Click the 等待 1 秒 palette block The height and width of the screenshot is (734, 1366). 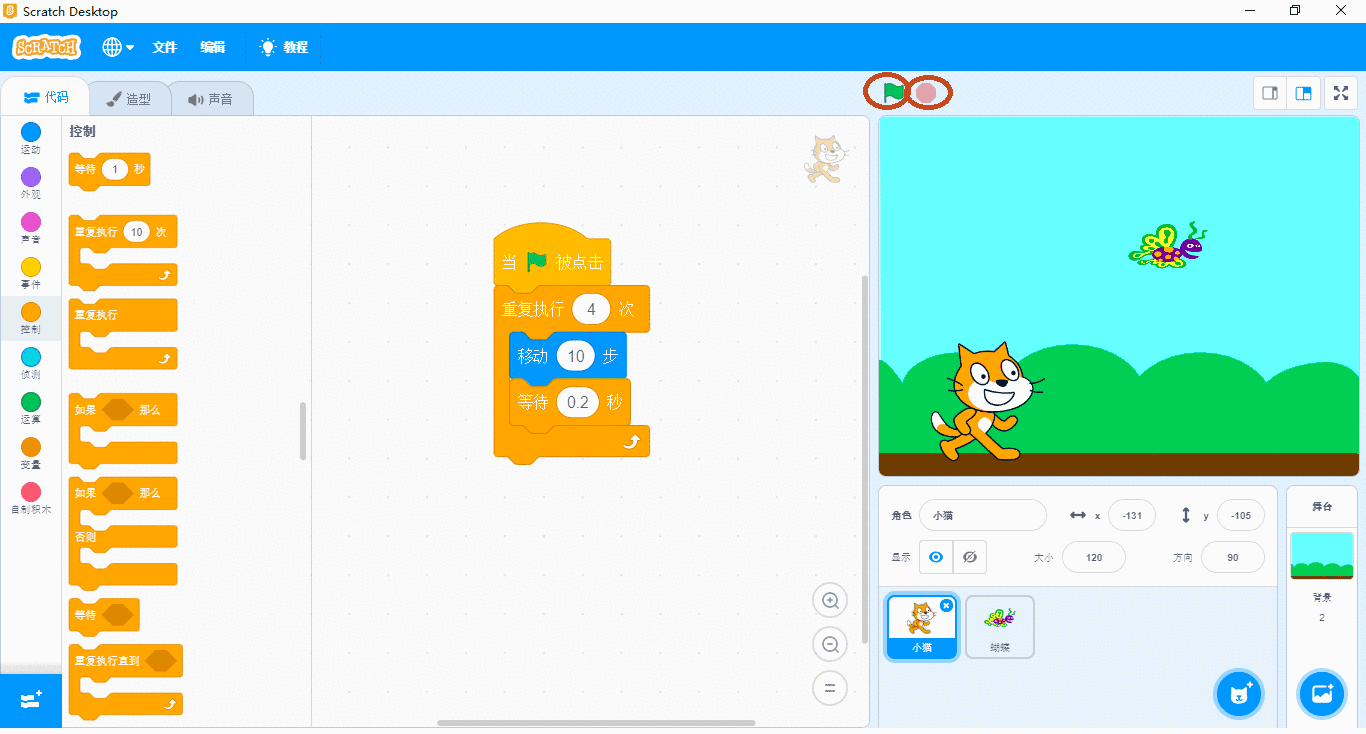click(109, 170)
